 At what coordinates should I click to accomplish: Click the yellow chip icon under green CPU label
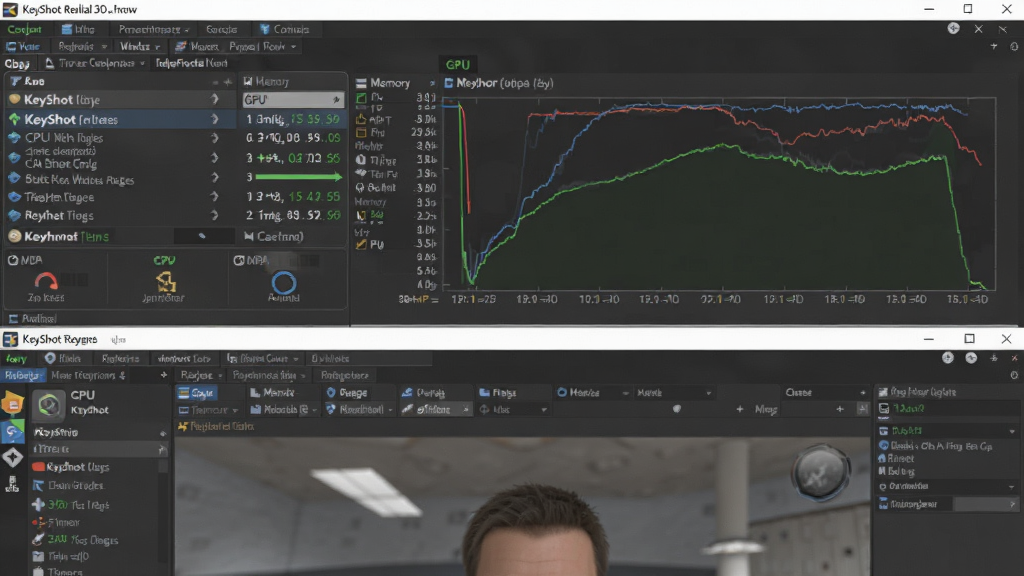coord(166,282)
